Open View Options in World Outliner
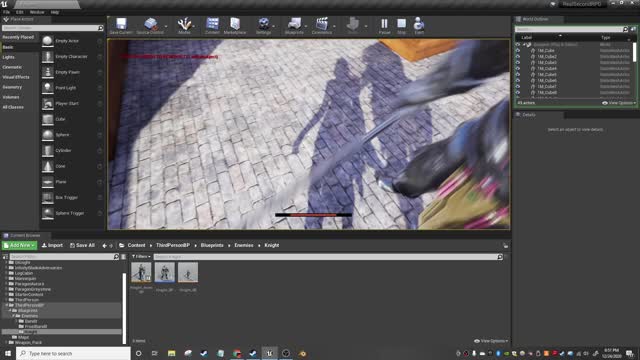This screenshot has height=360, width=640. (x=619, y=103)
